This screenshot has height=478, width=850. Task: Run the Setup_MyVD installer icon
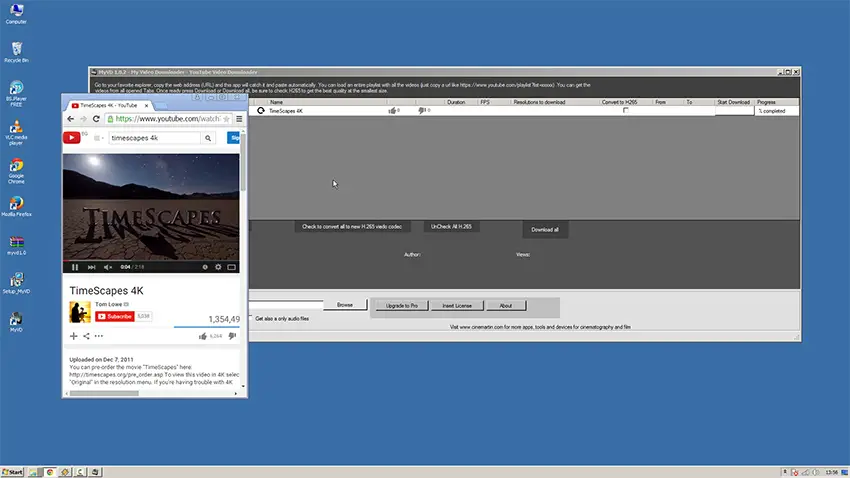point(16,283)
